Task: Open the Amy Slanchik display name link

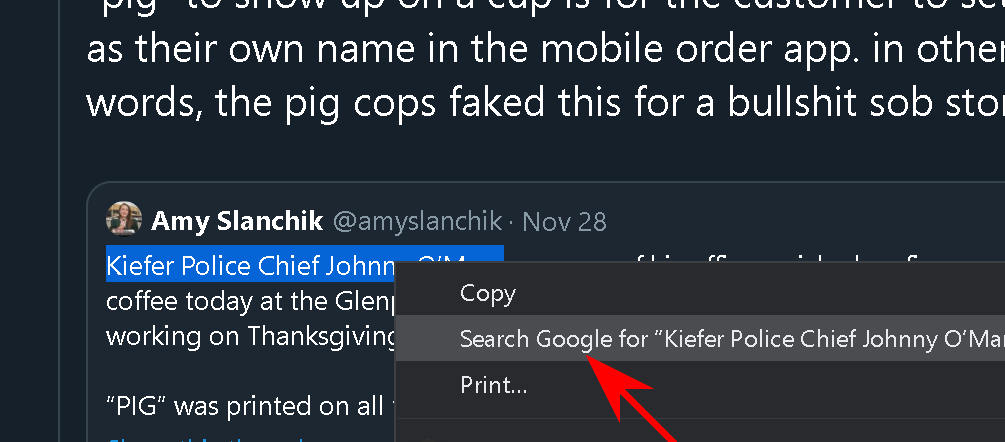Action: click(237, 221)
